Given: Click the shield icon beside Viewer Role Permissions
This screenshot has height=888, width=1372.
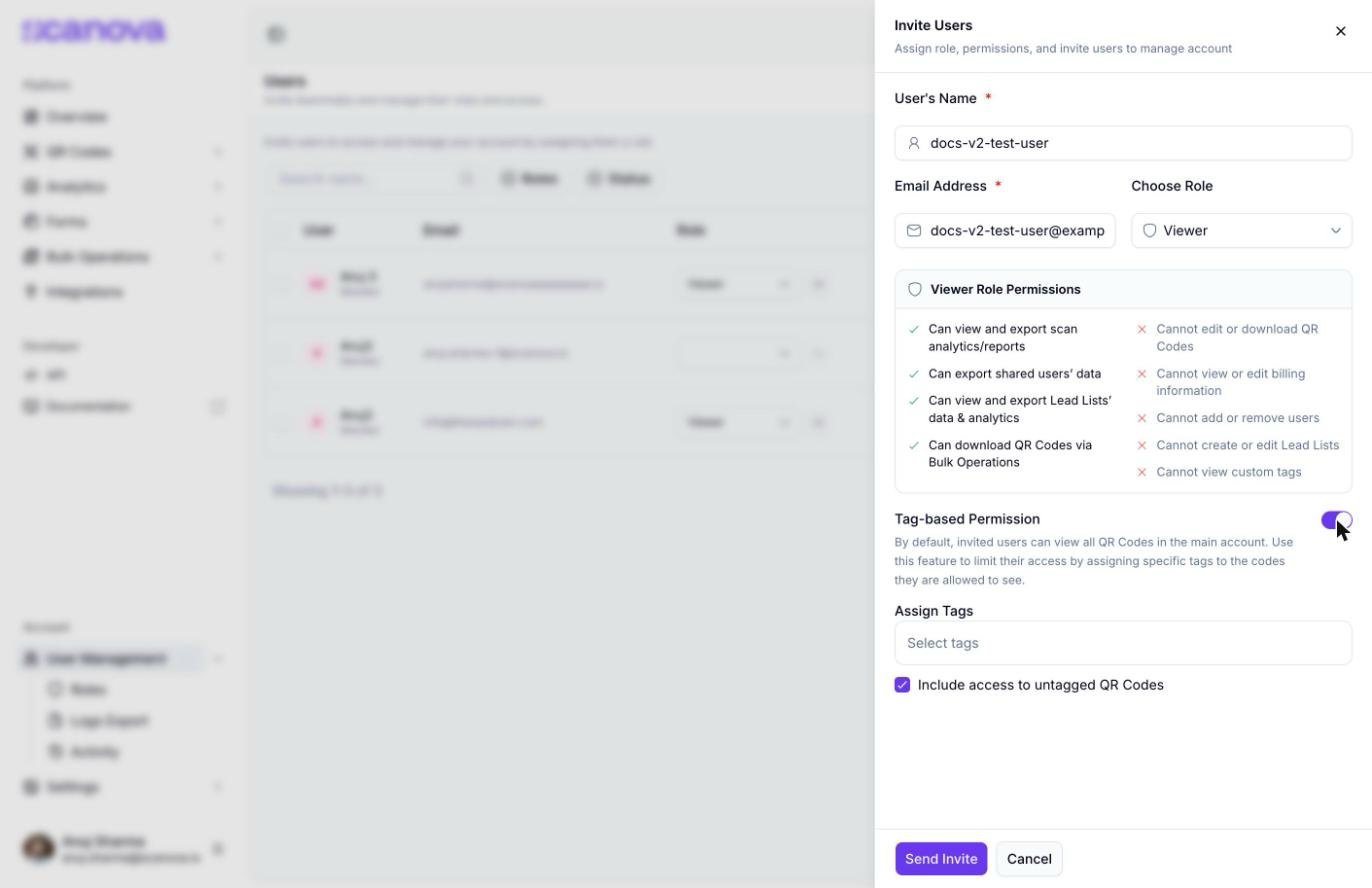Looking at the screenshot, I should [x=914, y=289].
